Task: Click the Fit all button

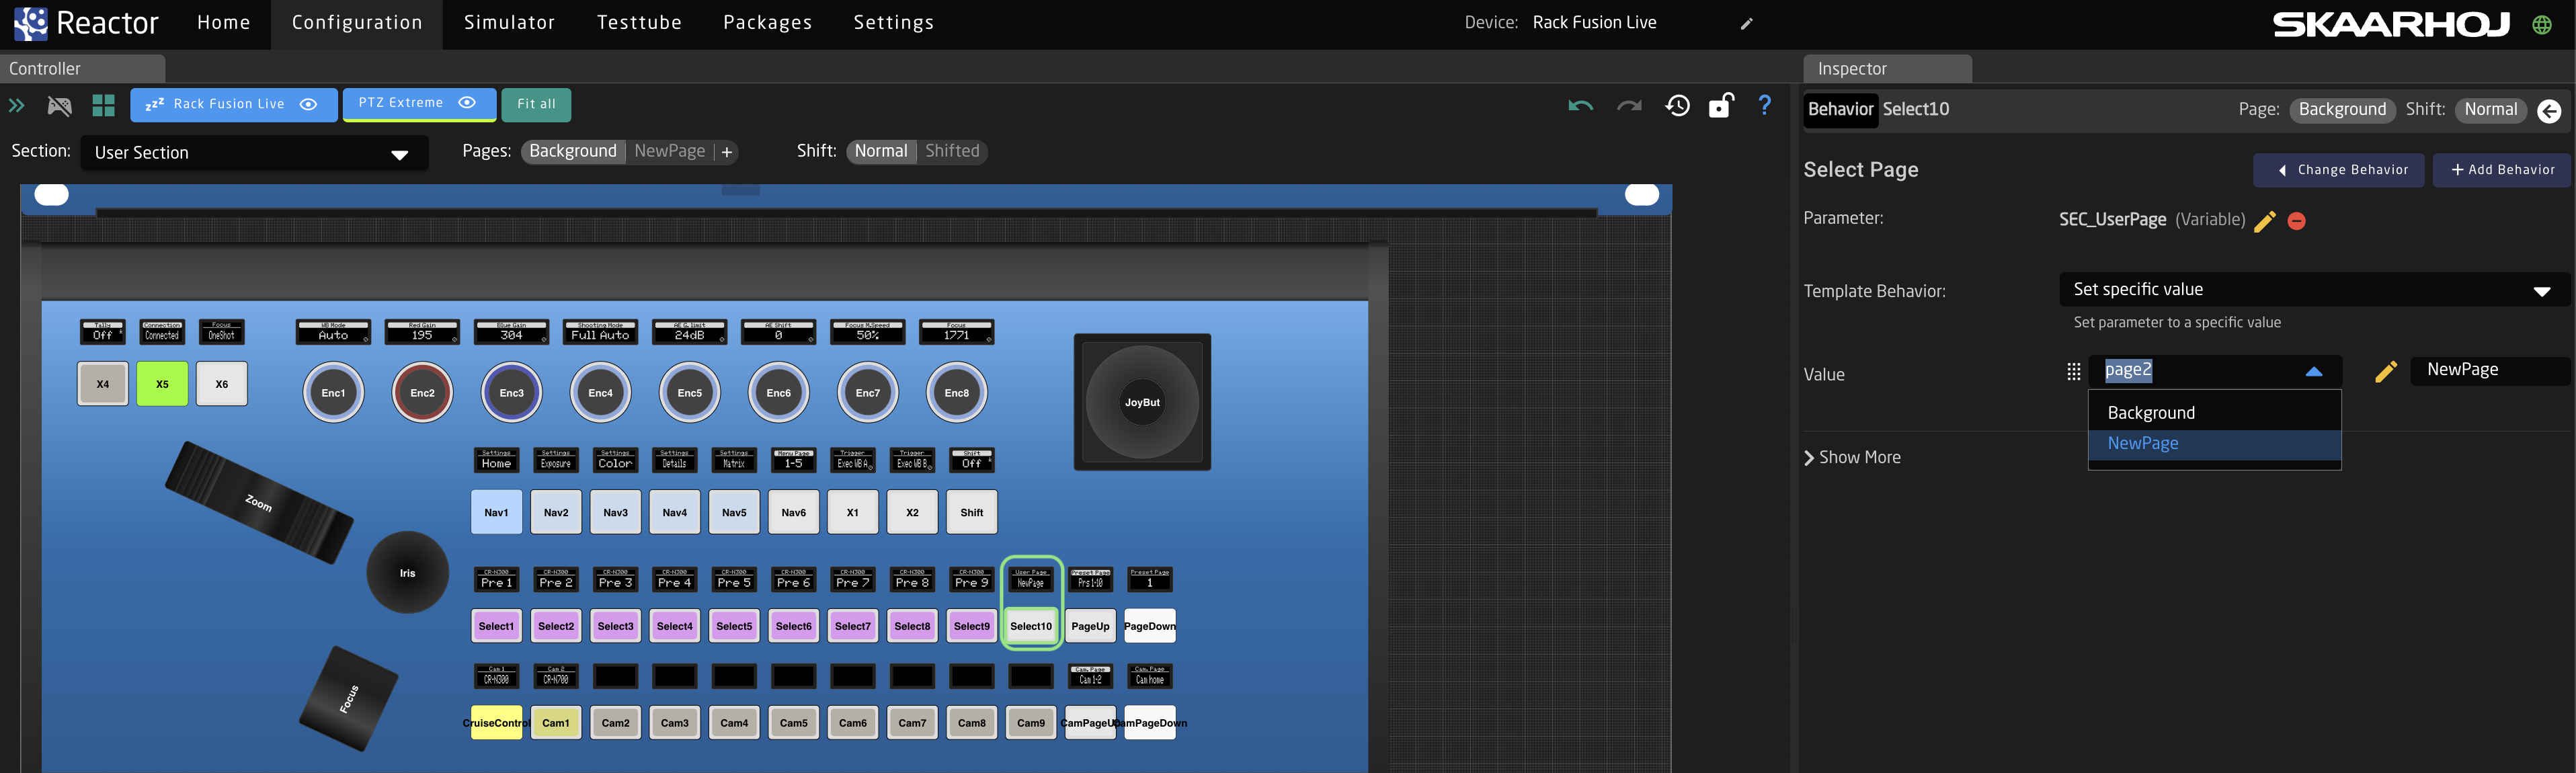Action: [536, 104]
